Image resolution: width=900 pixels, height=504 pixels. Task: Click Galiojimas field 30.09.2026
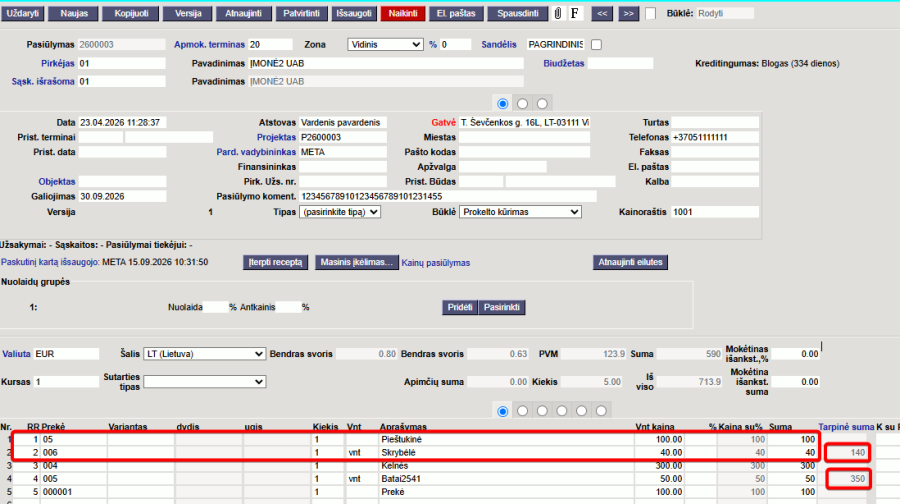(x=122, y=196)
